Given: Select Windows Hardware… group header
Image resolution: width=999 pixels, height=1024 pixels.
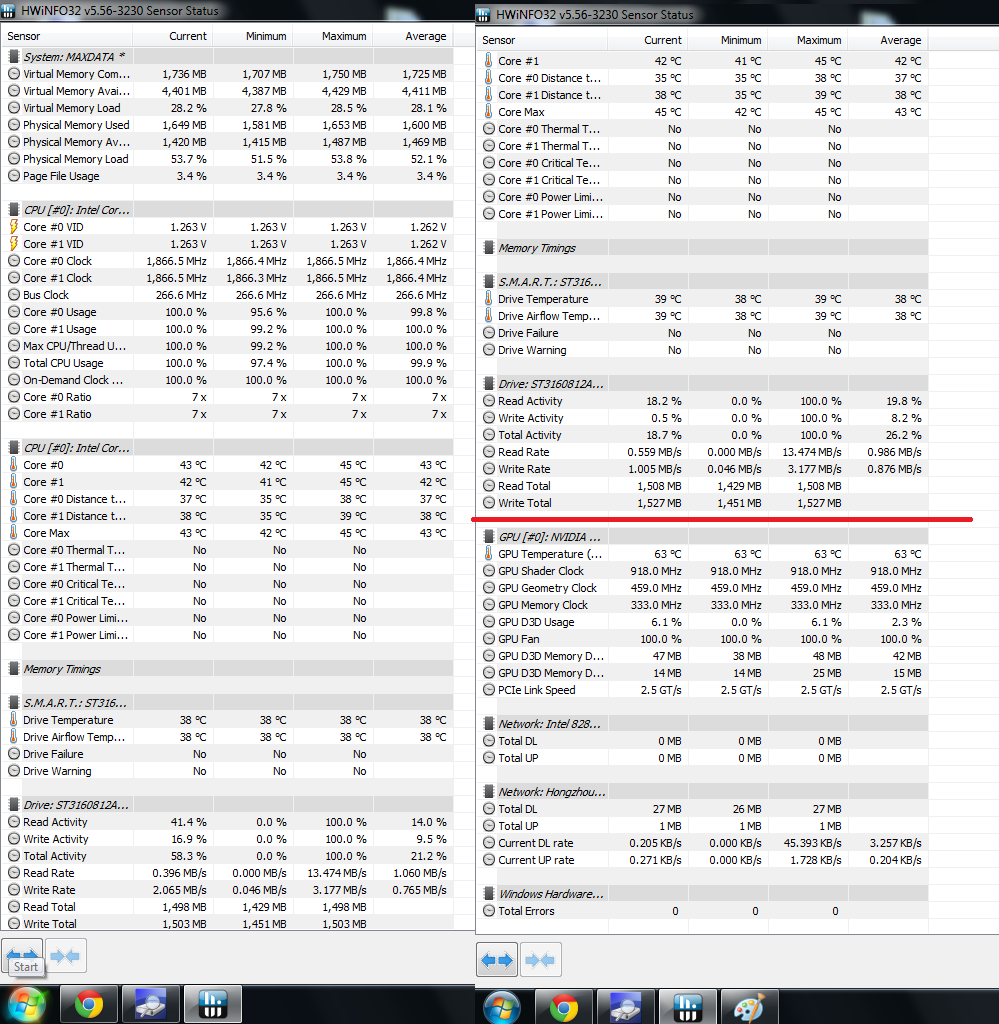Looking at the screenshot, I should (x=703, y=893).
